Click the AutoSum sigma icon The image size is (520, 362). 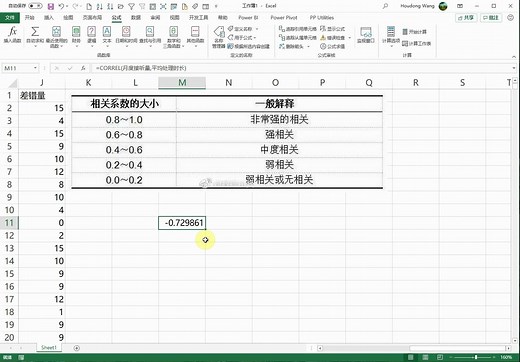pos(35,32)
